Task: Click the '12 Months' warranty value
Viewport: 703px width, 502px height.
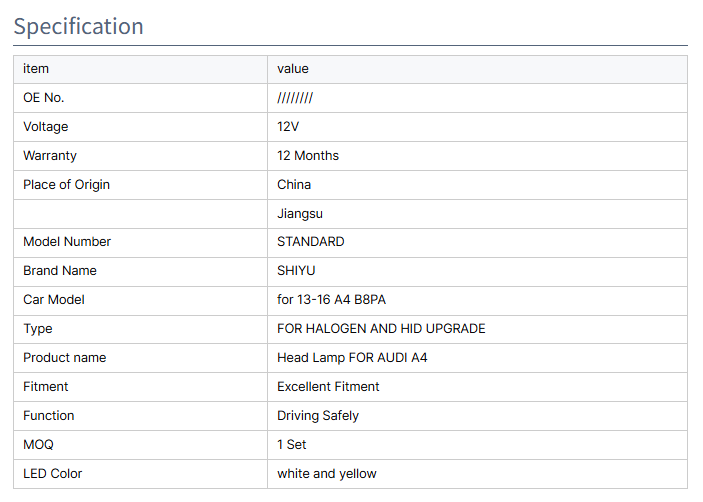Action: (x=308, y=156)
